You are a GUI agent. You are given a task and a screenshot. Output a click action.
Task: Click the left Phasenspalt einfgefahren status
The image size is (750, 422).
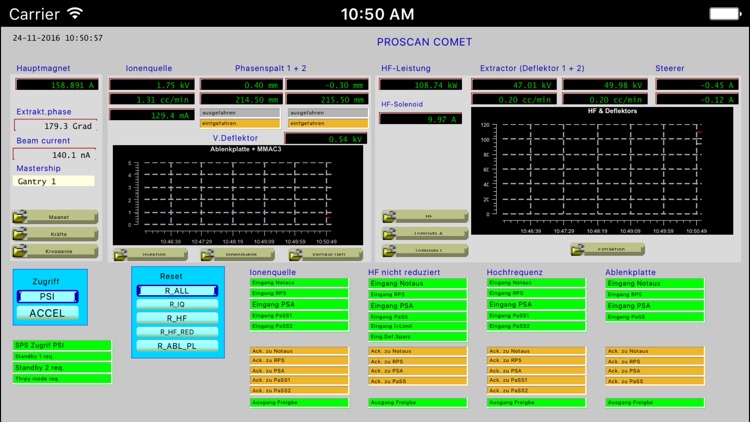click(x=240, y=123)
